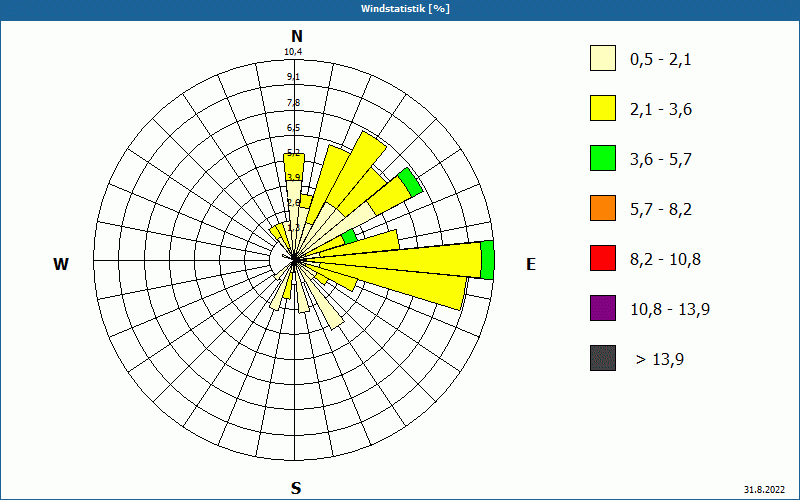Click the W compass label

pyautogui.click(x=61, y=264)
